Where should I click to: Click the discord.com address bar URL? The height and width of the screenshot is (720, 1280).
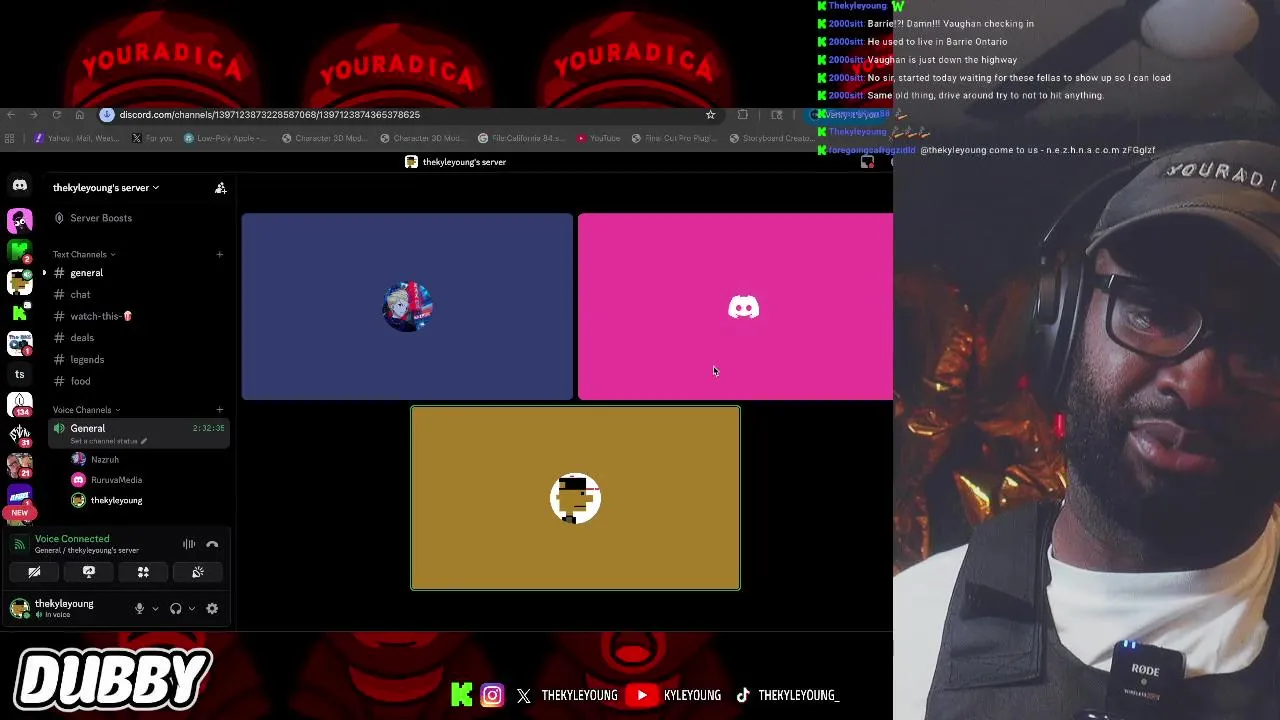270,115
